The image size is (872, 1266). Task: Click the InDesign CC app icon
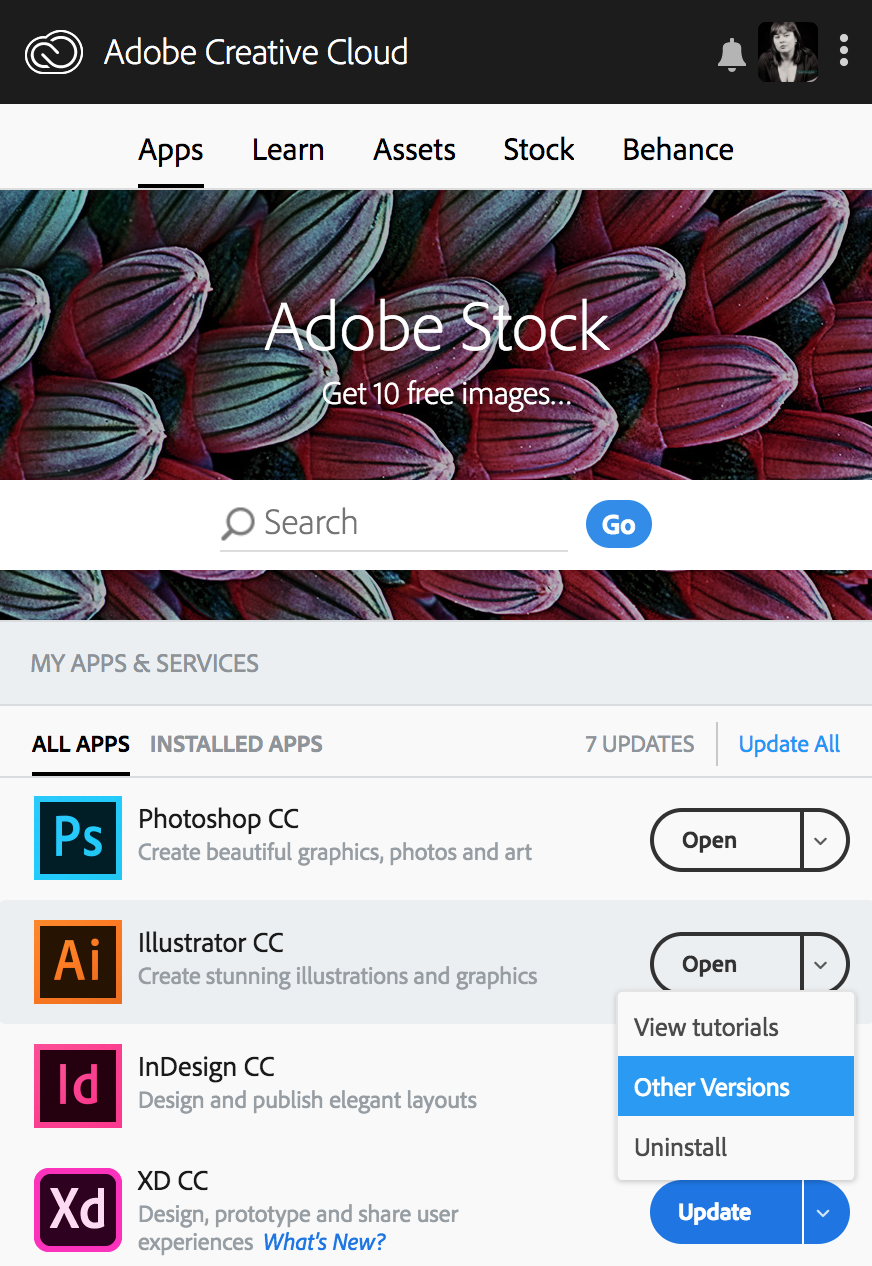coord(78,1086)
